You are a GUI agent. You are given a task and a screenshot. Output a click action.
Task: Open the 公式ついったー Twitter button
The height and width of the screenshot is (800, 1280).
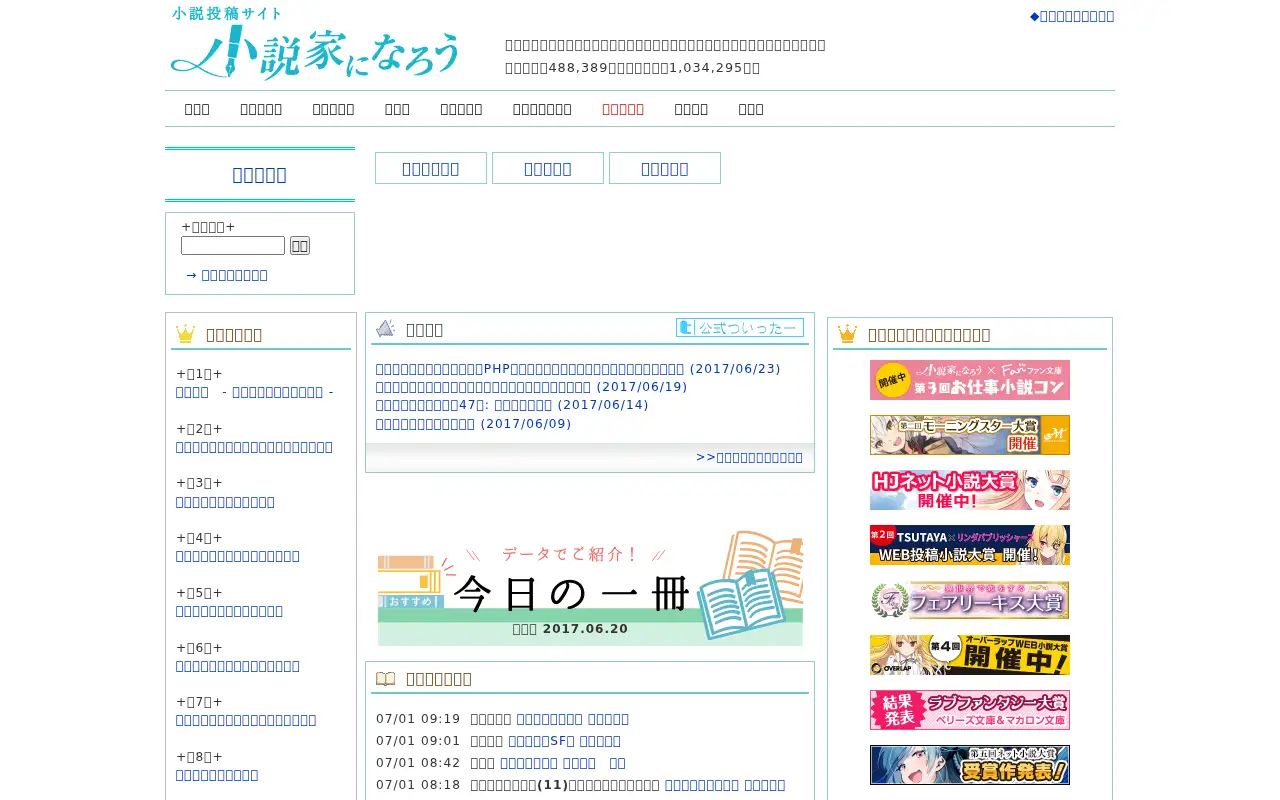740,327
